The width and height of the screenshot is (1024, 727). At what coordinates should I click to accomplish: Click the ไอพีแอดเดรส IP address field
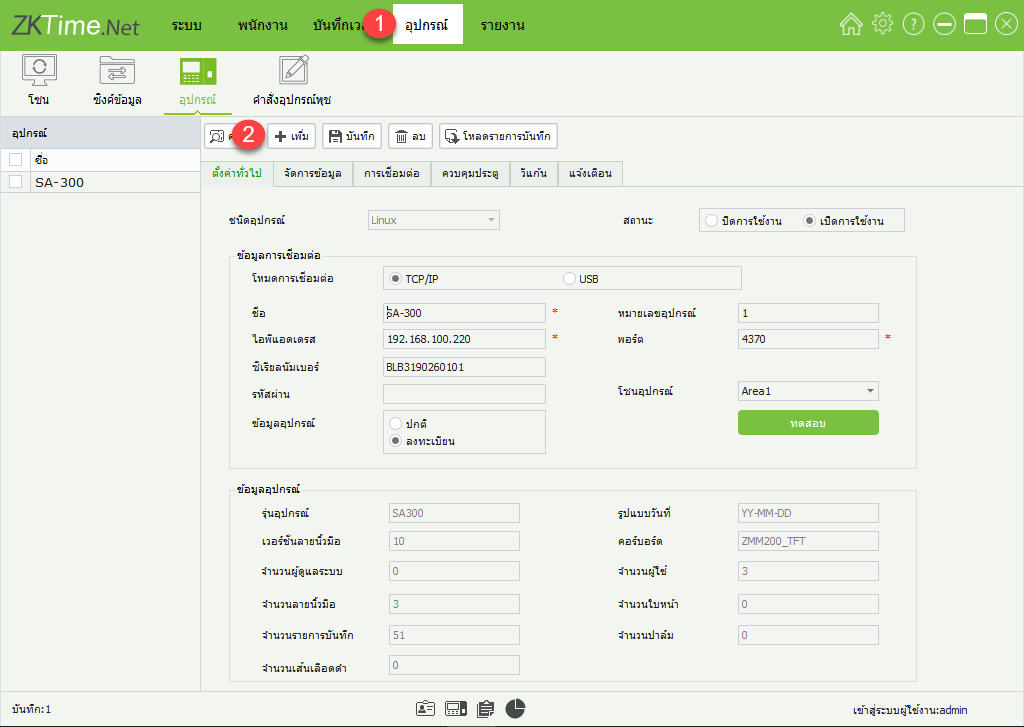(x=465, y=339)
